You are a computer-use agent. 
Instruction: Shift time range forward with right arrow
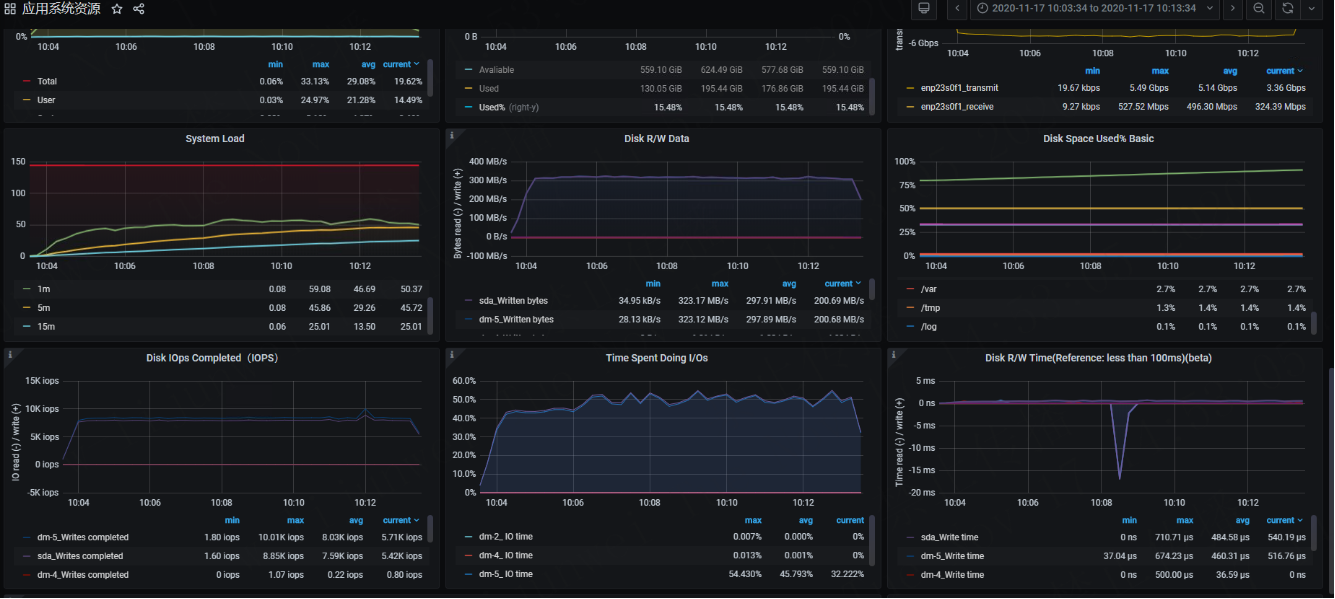1232,9
